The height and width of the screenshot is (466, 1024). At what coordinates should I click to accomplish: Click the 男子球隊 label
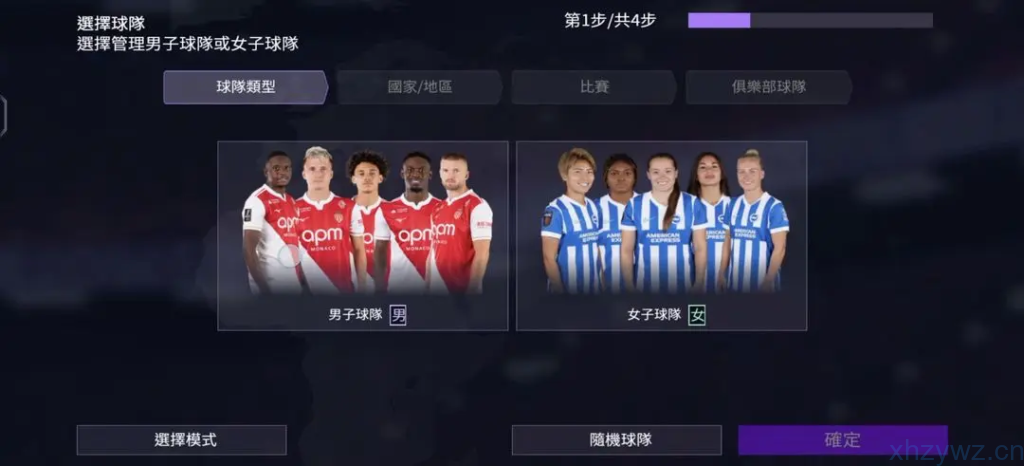355,315
